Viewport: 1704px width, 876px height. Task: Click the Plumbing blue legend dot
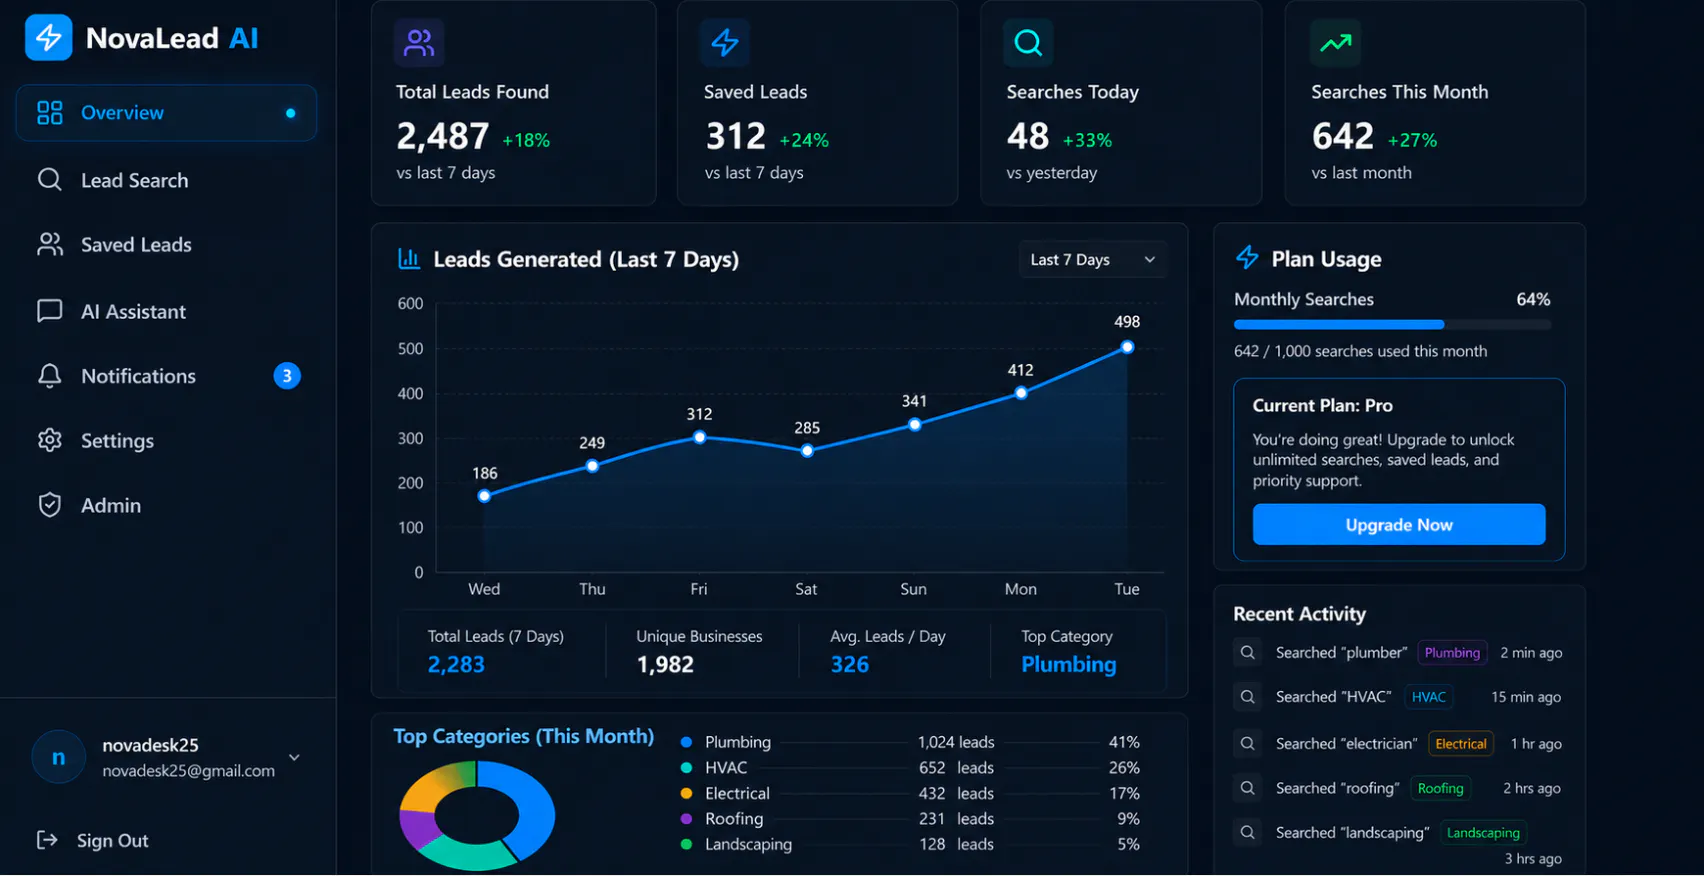coord(686,742)
